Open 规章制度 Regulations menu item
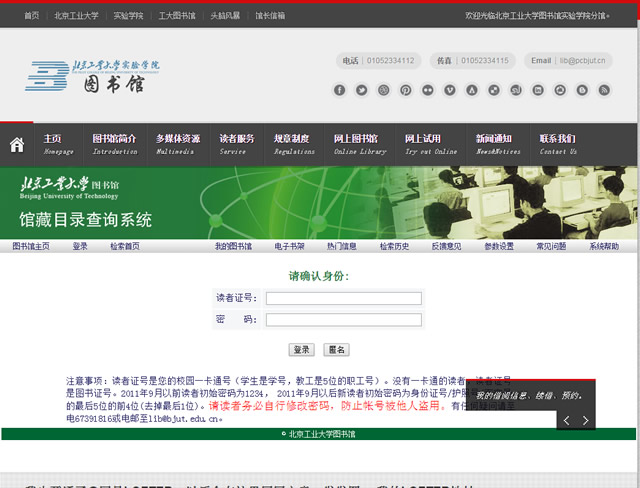This screenshot has height=488, width=640. pos(294,145)
